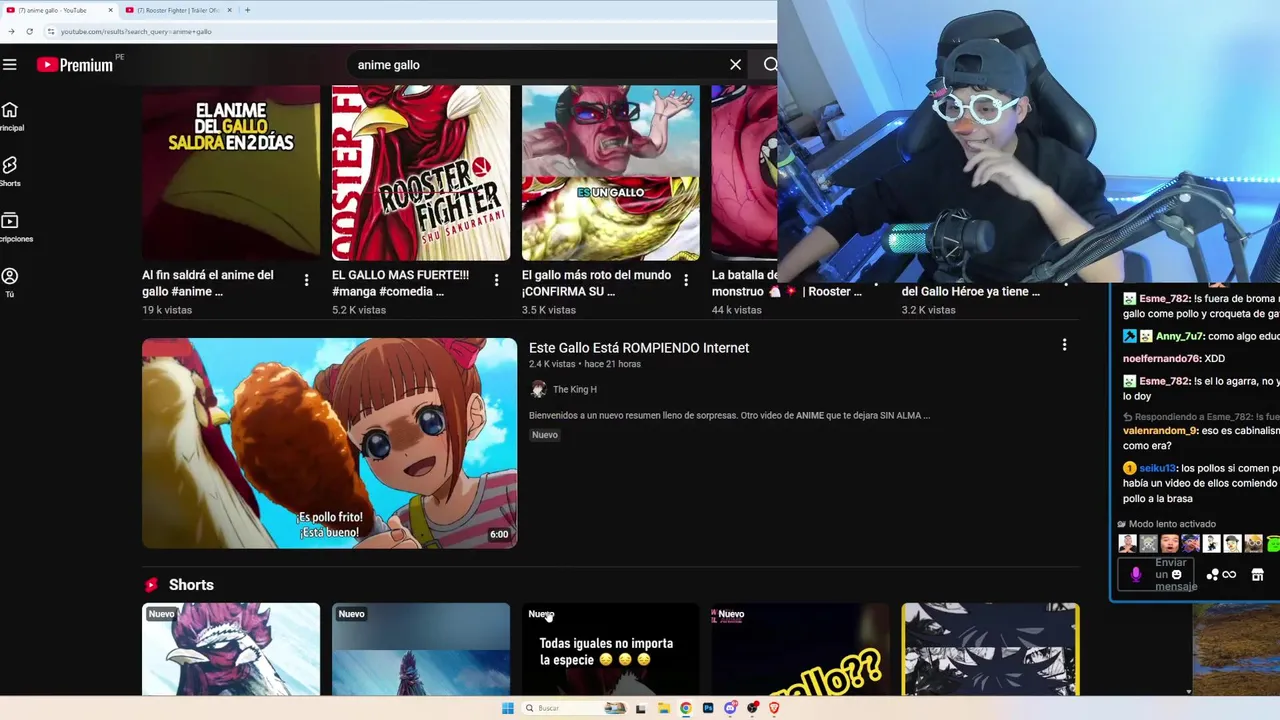Open File Explorer from the taskbar

pos(663,708)
